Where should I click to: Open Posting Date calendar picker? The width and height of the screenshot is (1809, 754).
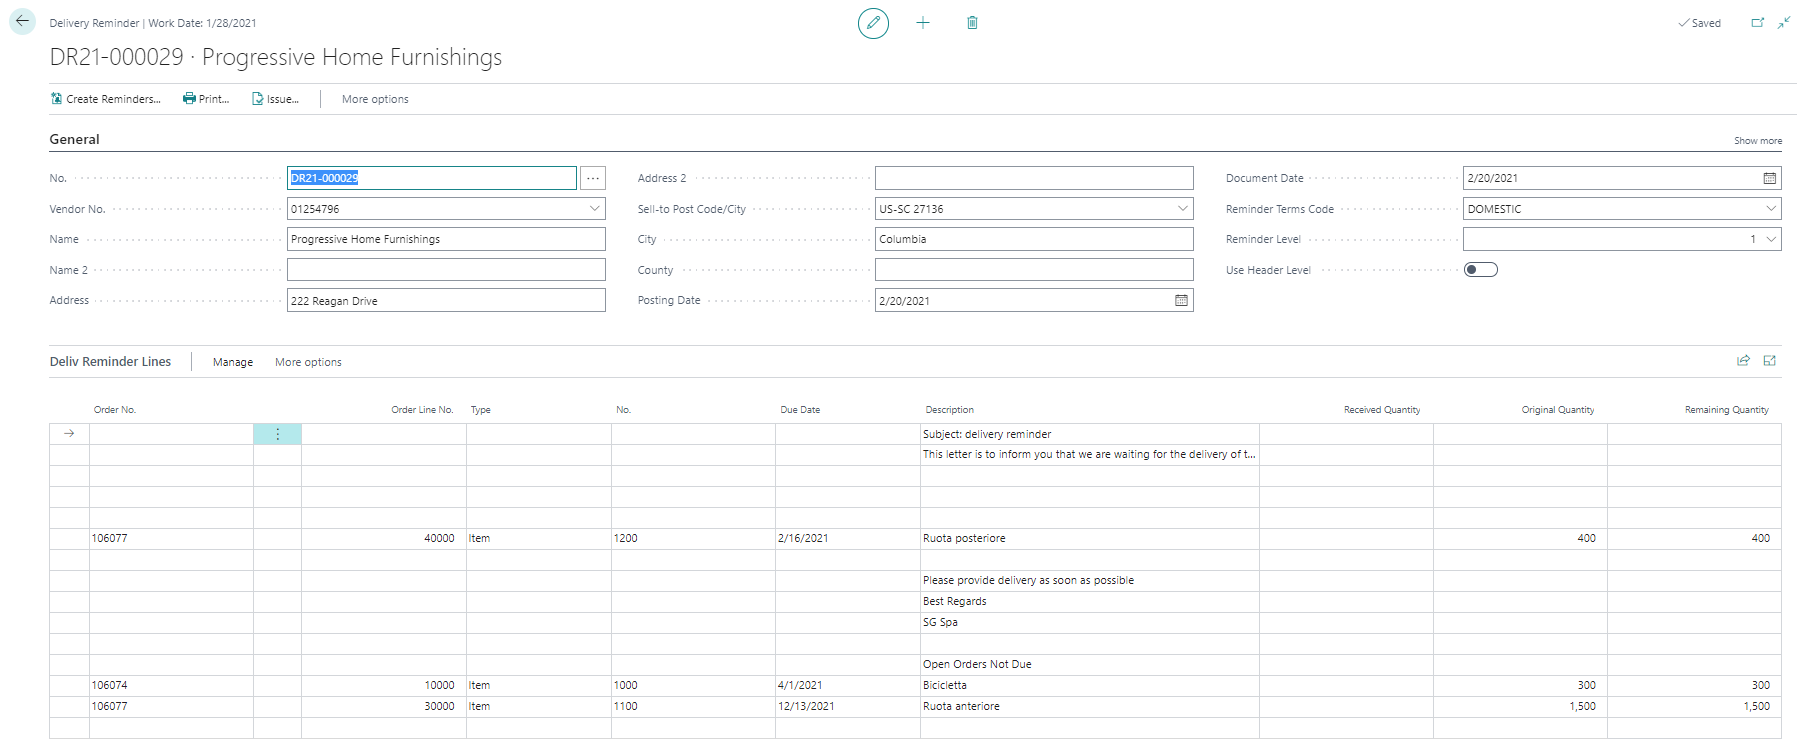[1181, 301]
